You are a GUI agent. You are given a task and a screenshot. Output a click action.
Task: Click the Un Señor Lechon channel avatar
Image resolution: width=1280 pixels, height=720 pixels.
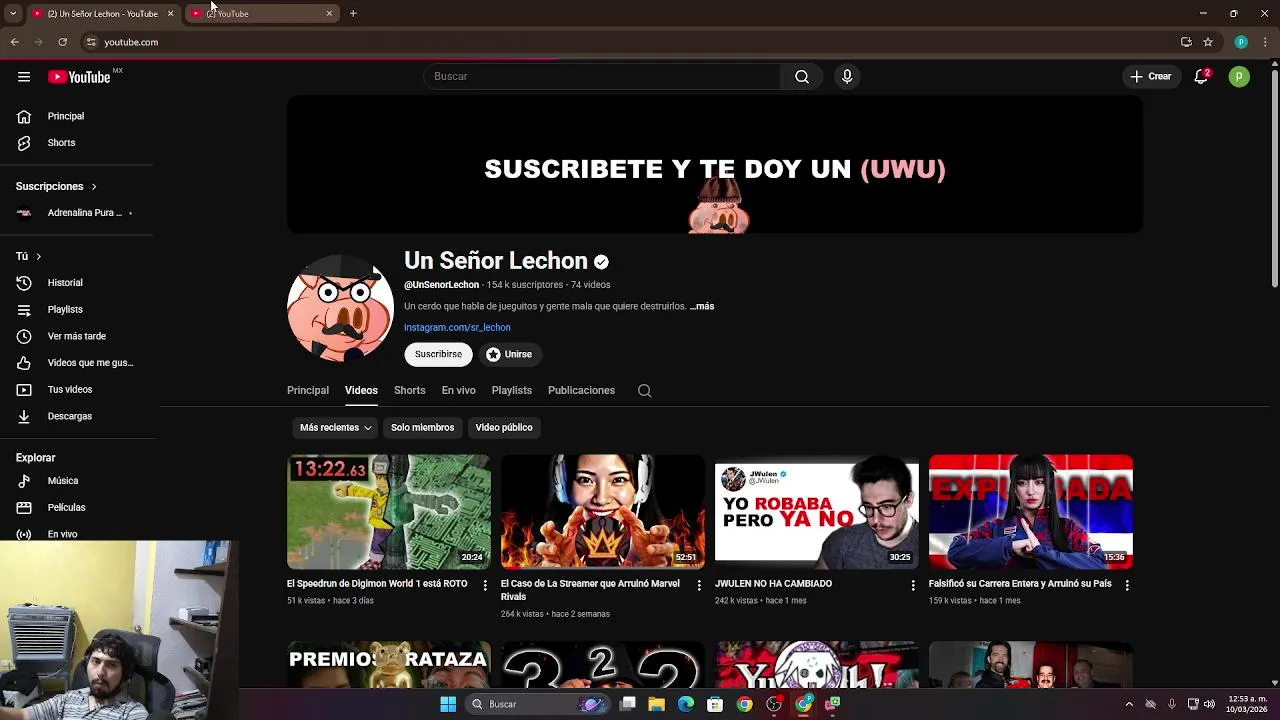click(340, 308)
